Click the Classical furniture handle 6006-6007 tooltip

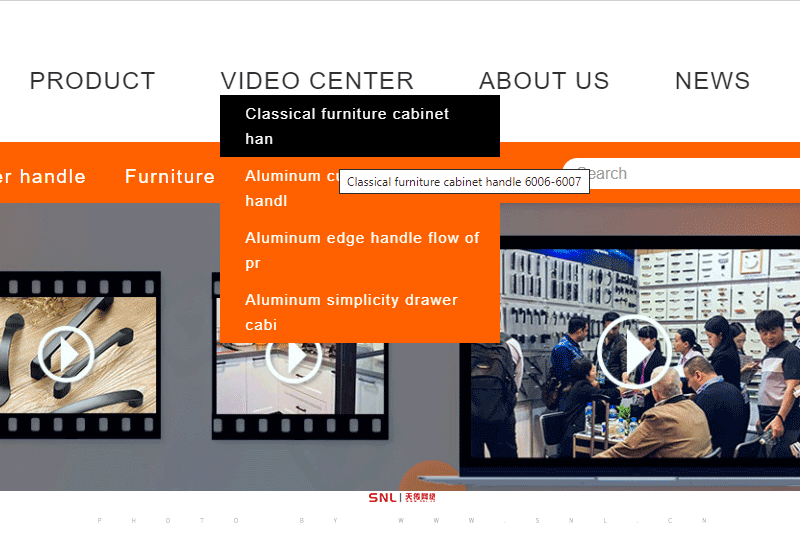pos(464,182)
